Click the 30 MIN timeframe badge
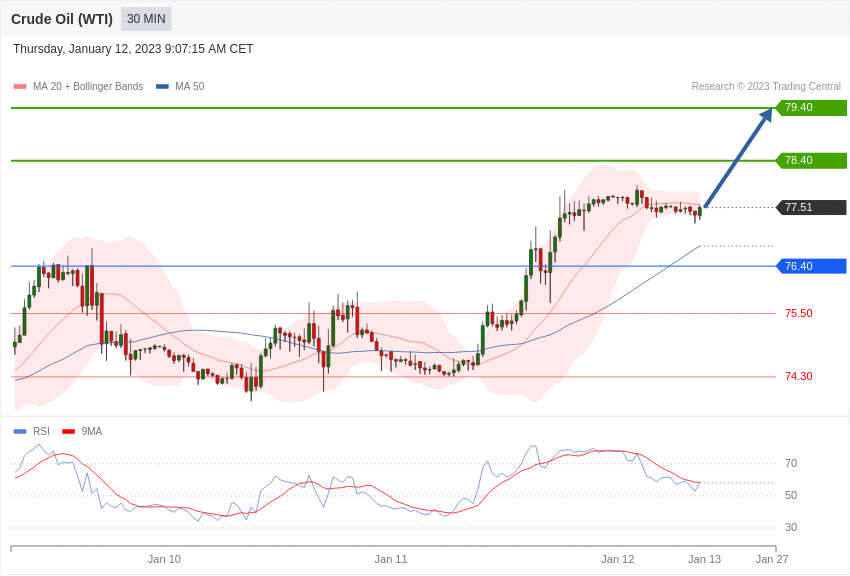The width and height of the screenshot is (850, 576). point(146,19)
